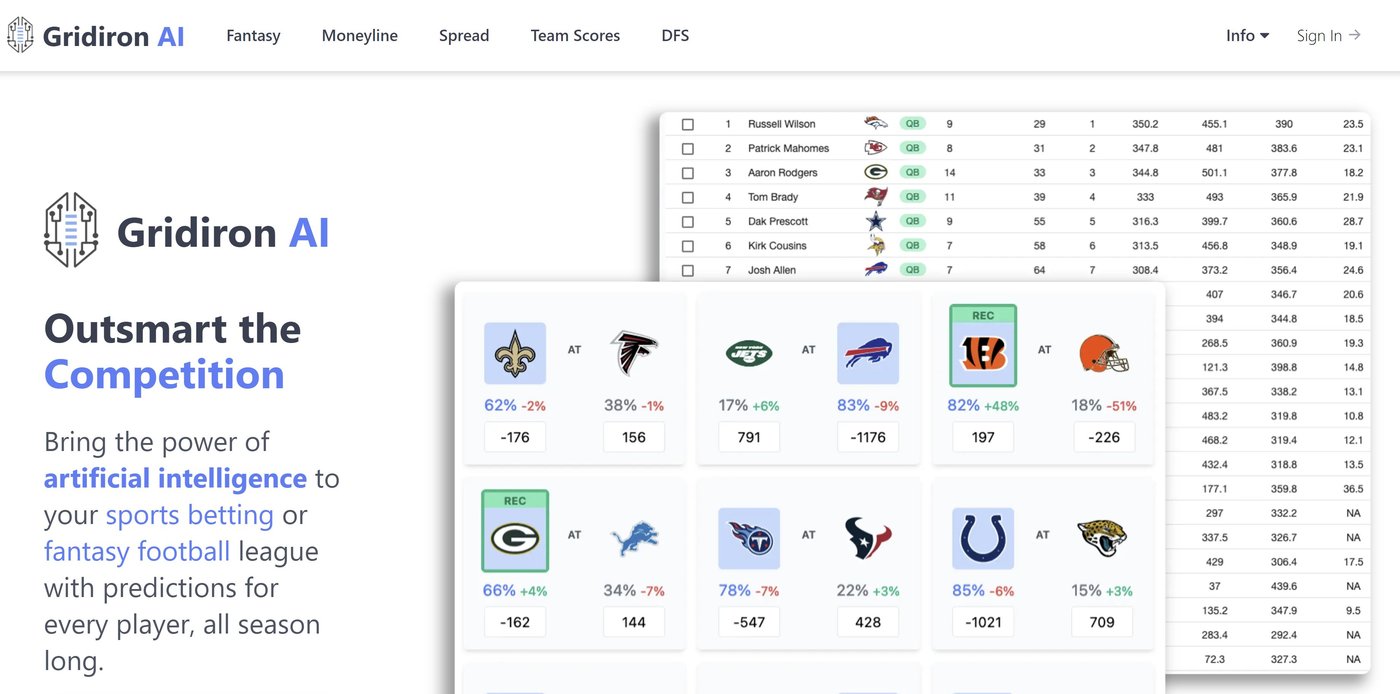Select the Titans team logo
Viewport: 1400px width, 694px height.
(x=749, y=539)
